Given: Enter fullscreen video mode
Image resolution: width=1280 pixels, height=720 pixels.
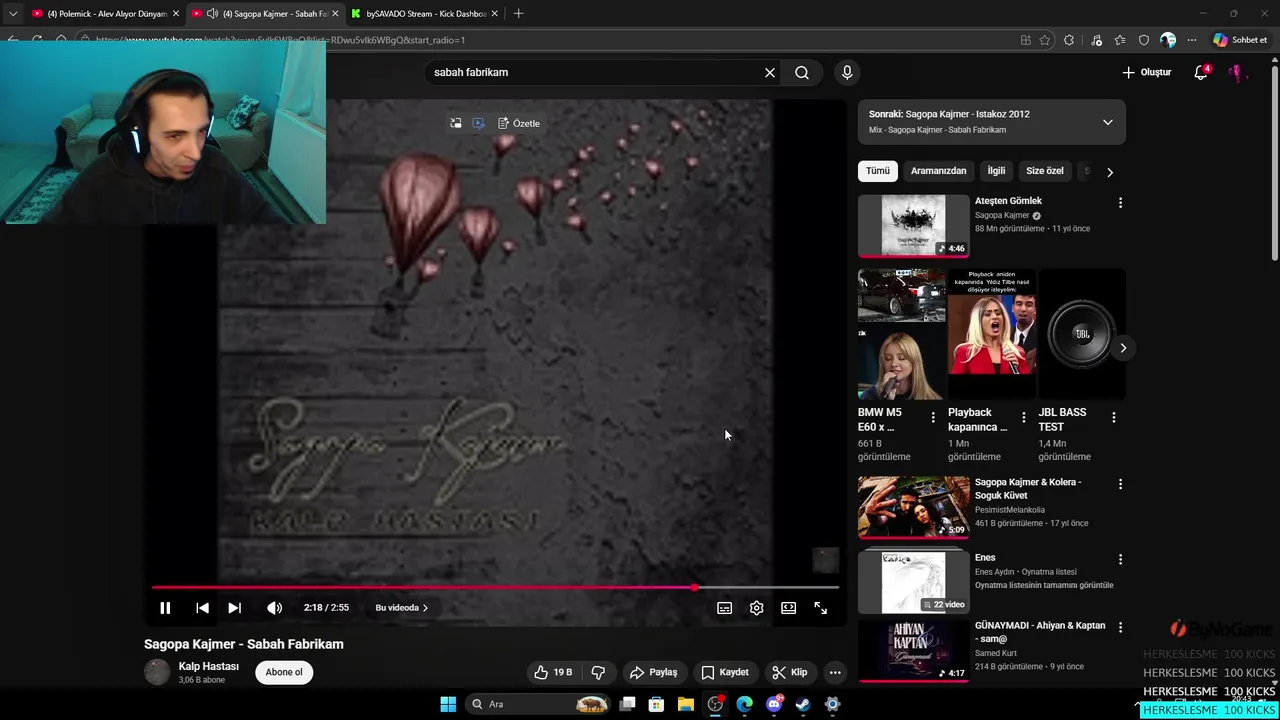Looking at the screenshot, I should pos(820,608).
